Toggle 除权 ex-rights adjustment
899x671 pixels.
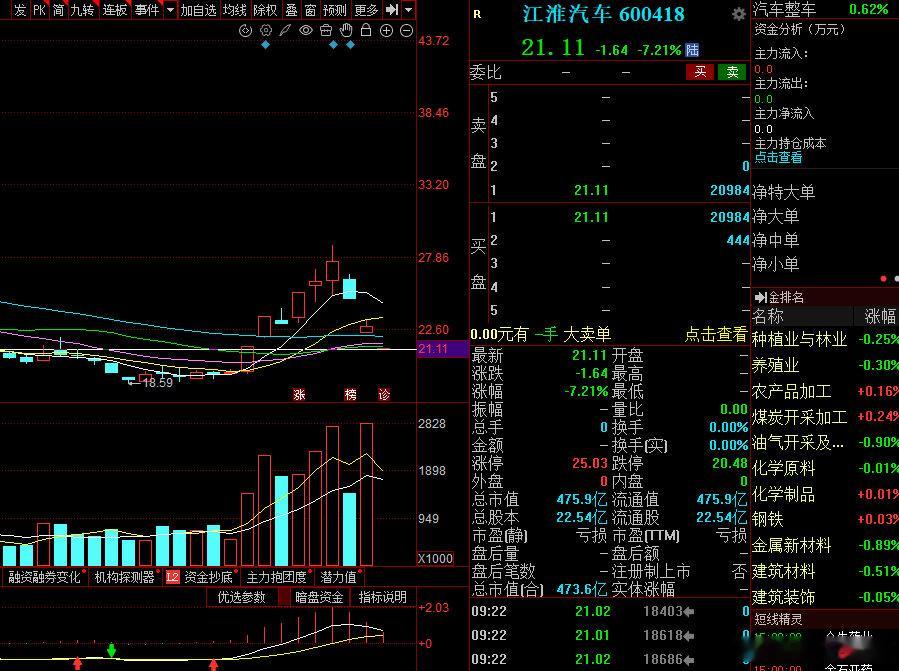(x=265, y=10)
